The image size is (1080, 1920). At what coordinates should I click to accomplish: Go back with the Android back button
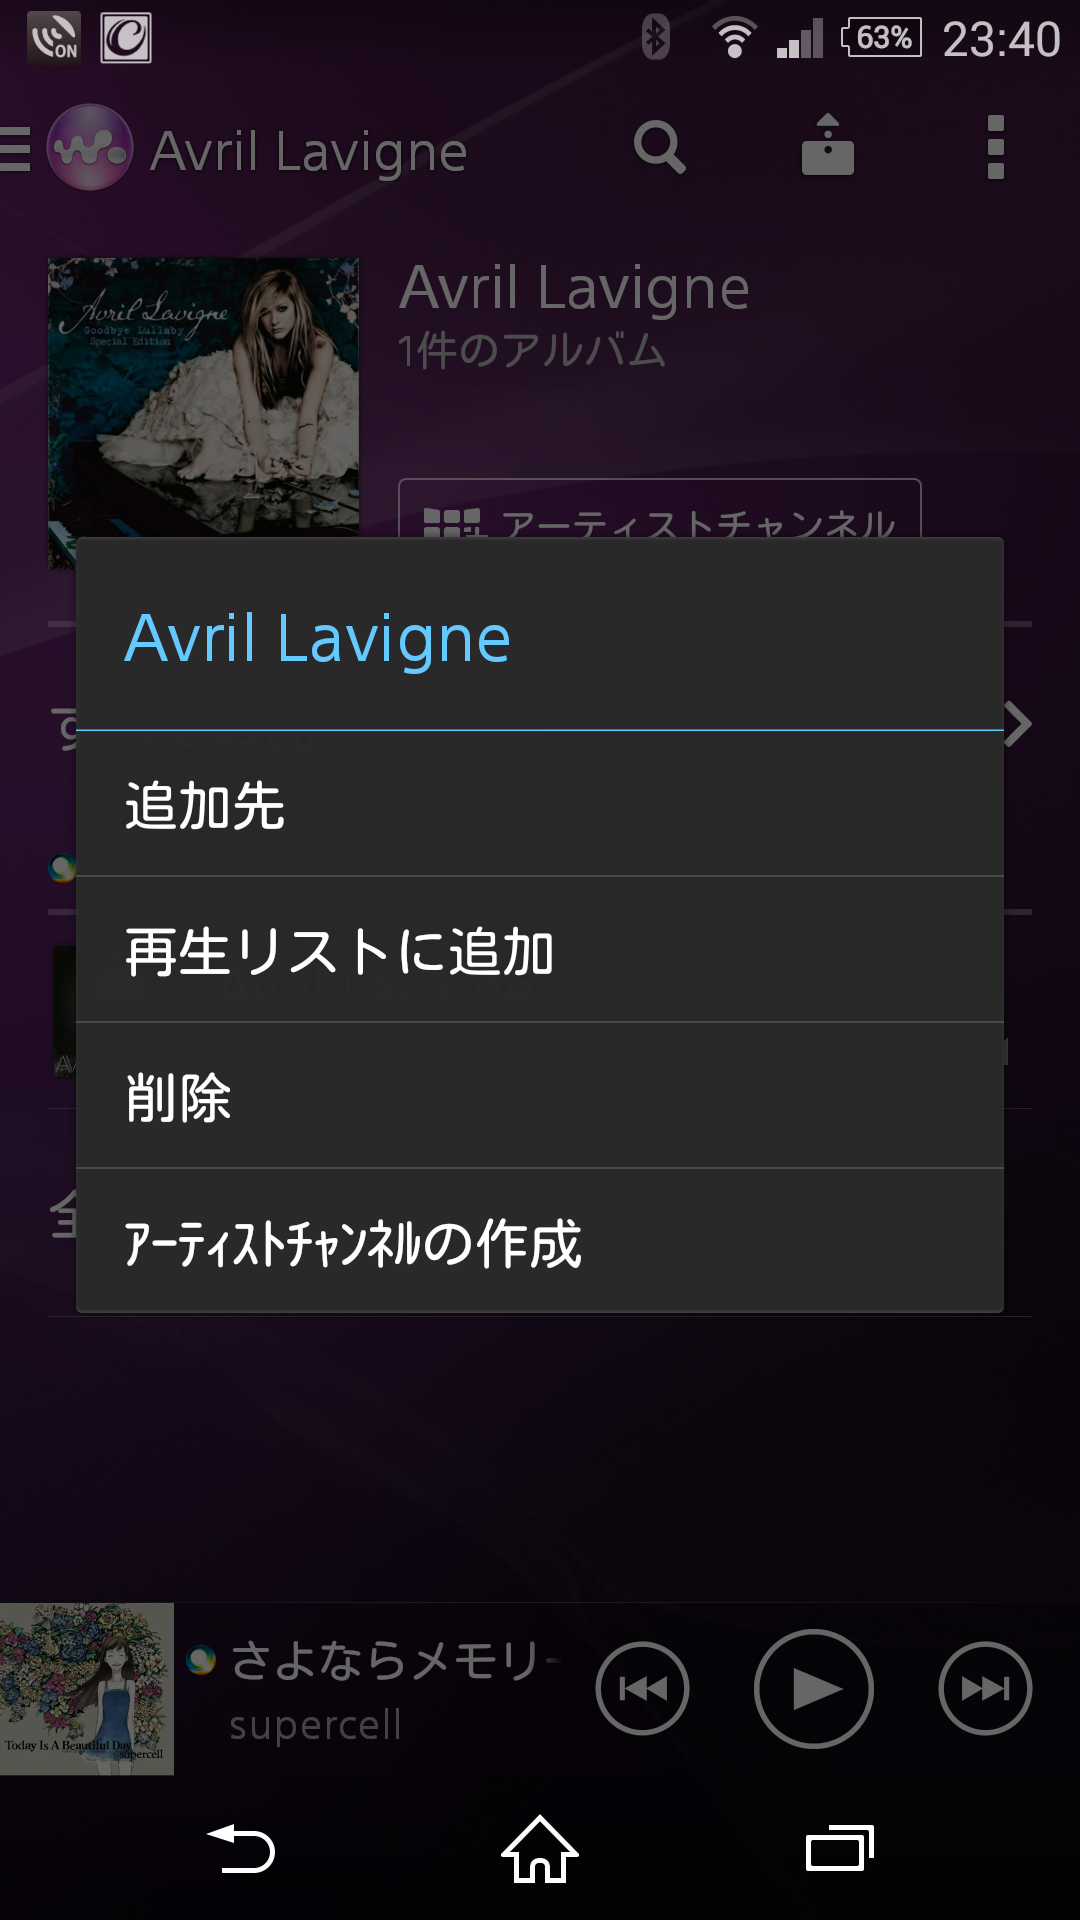coord(240,1849)
